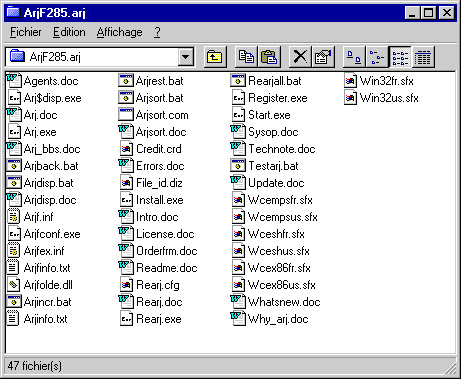Select the Agents.doc file icon
The height and width of the screenshot is (379, 461).
pyautogui.click(x=14, y=81)
